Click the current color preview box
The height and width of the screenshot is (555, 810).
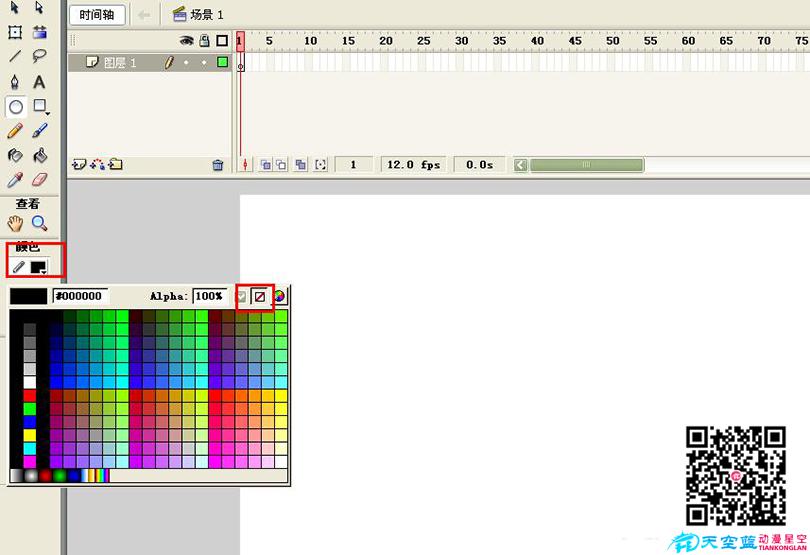coord(28,297)
